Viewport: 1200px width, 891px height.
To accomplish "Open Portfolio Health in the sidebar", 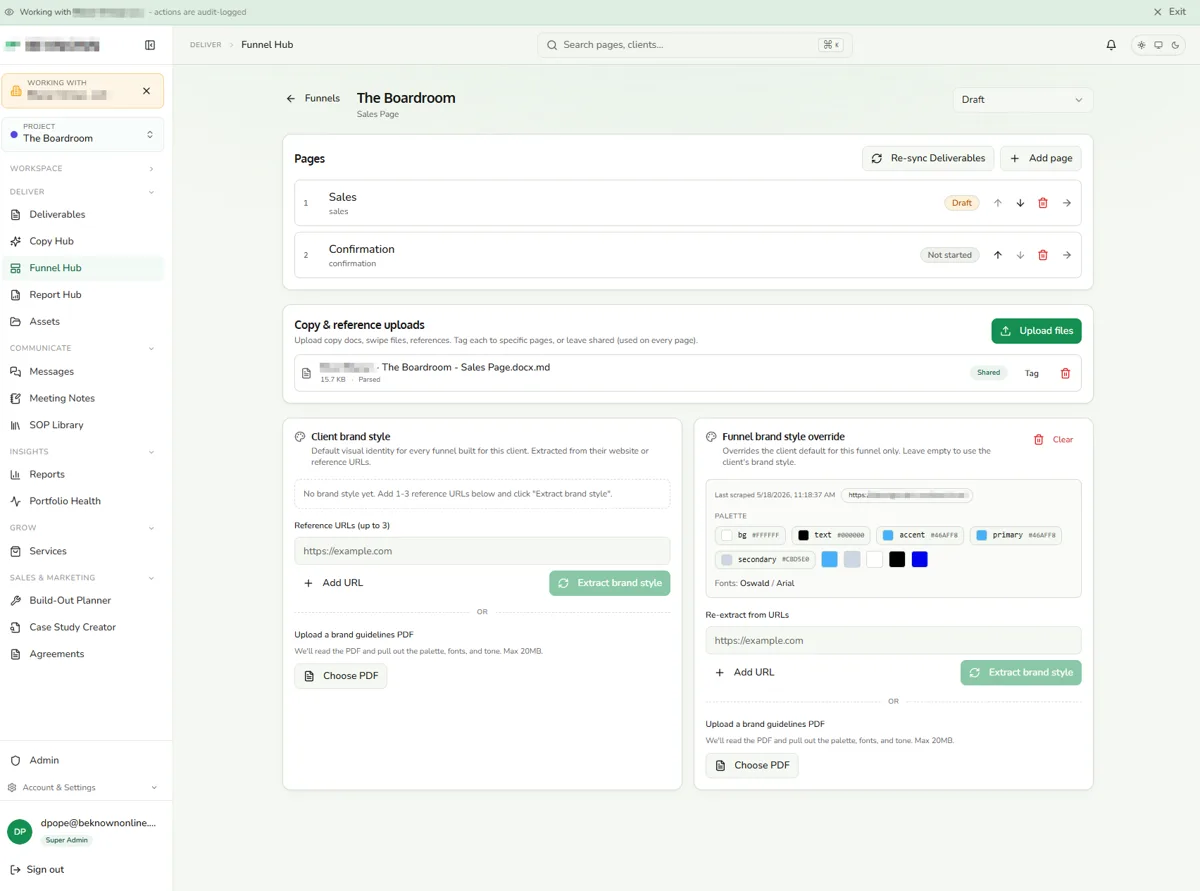I will tap(83, 501).
